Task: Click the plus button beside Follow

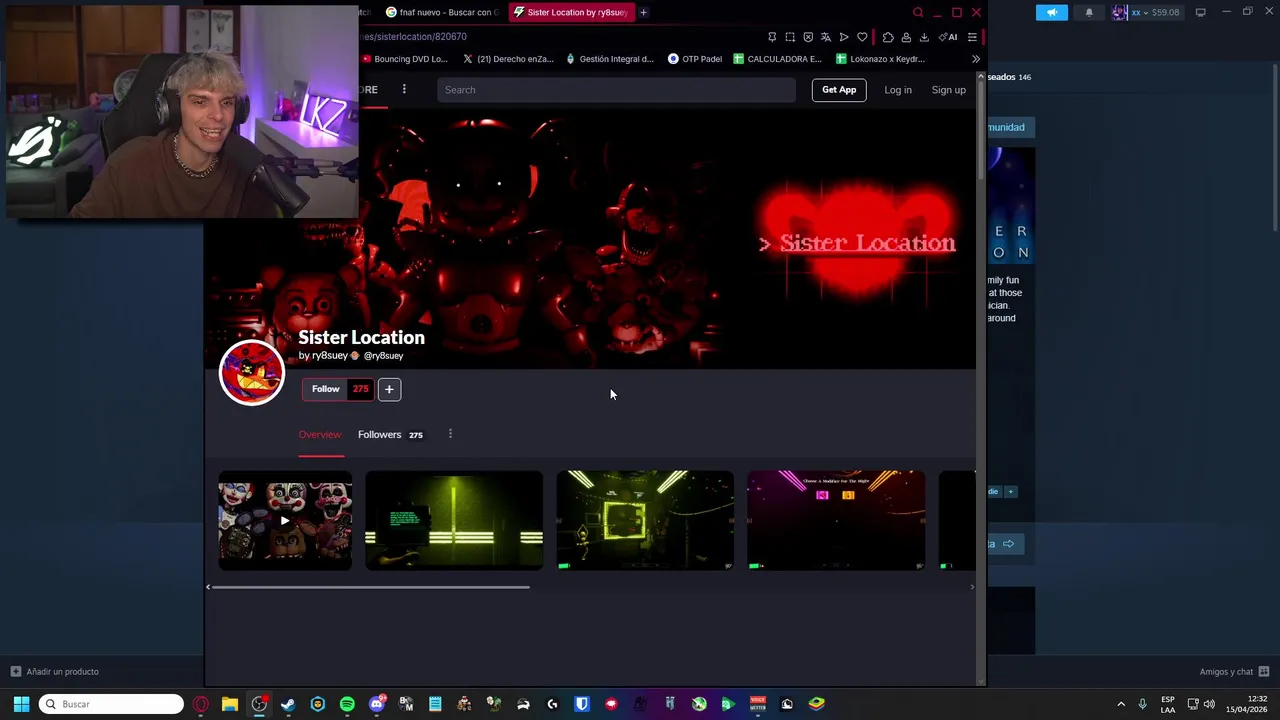Action: (x=389, y=389)
